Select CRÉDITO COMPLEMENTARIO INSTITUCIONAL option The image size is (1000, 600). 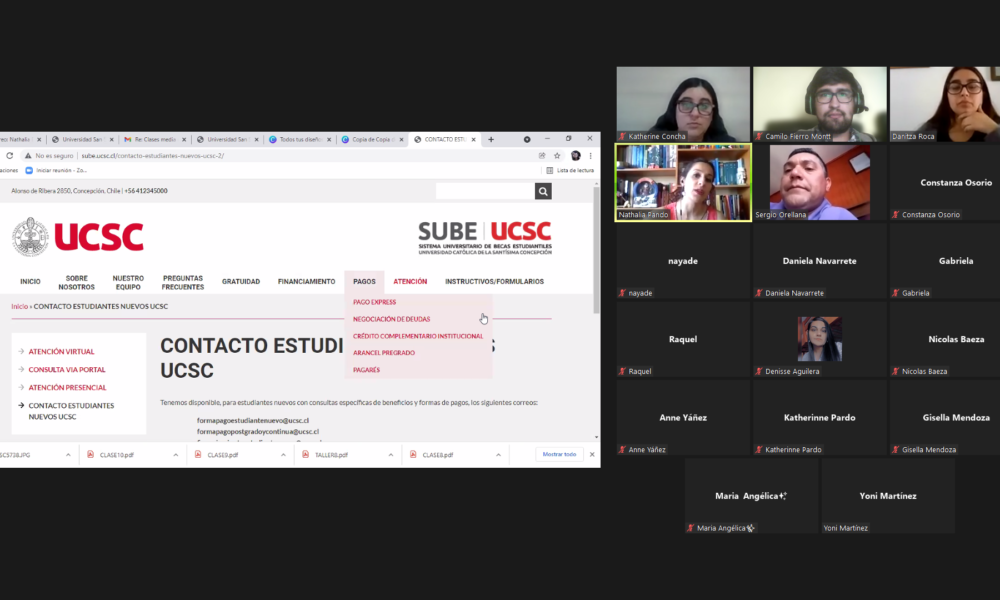(418, 336)
